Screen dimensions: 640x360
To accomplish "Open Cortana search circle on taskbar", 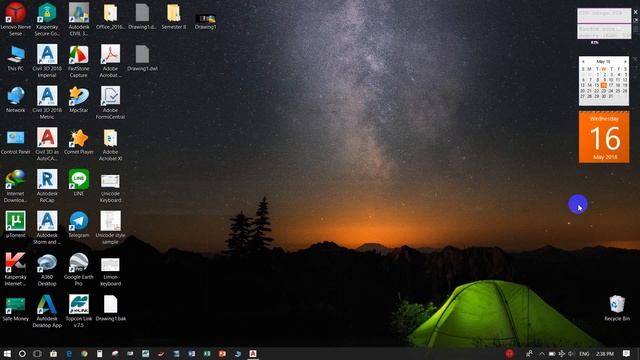I will click(22, 353).
